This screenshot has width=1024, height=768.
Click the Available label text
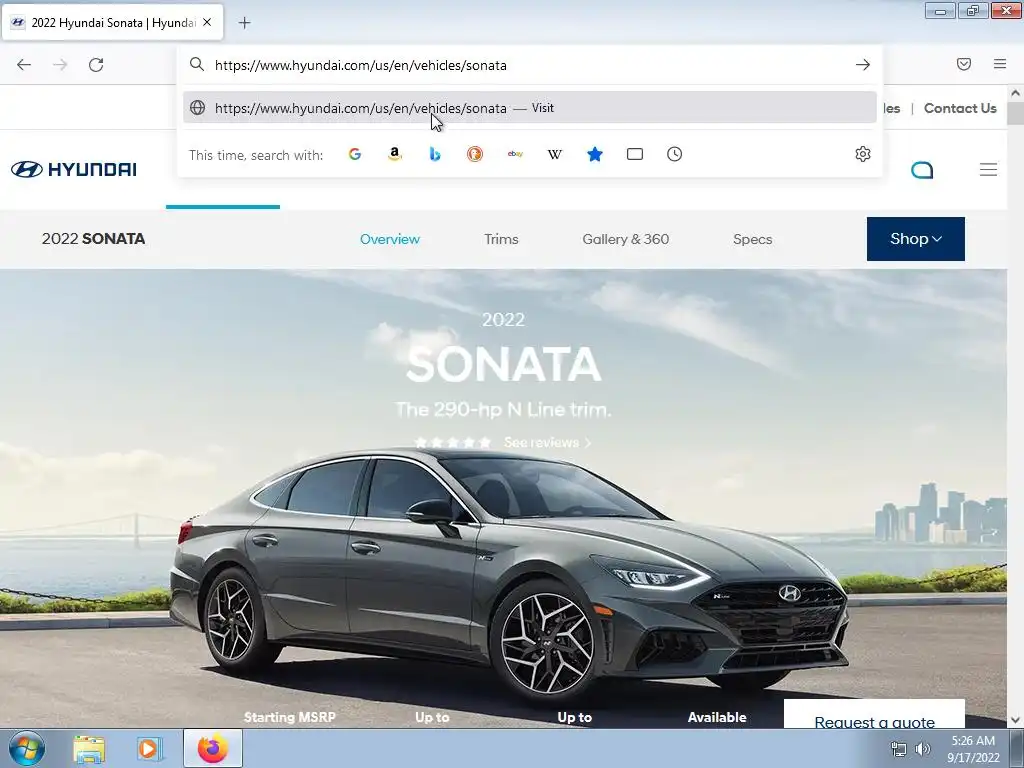tap(717, 717)
